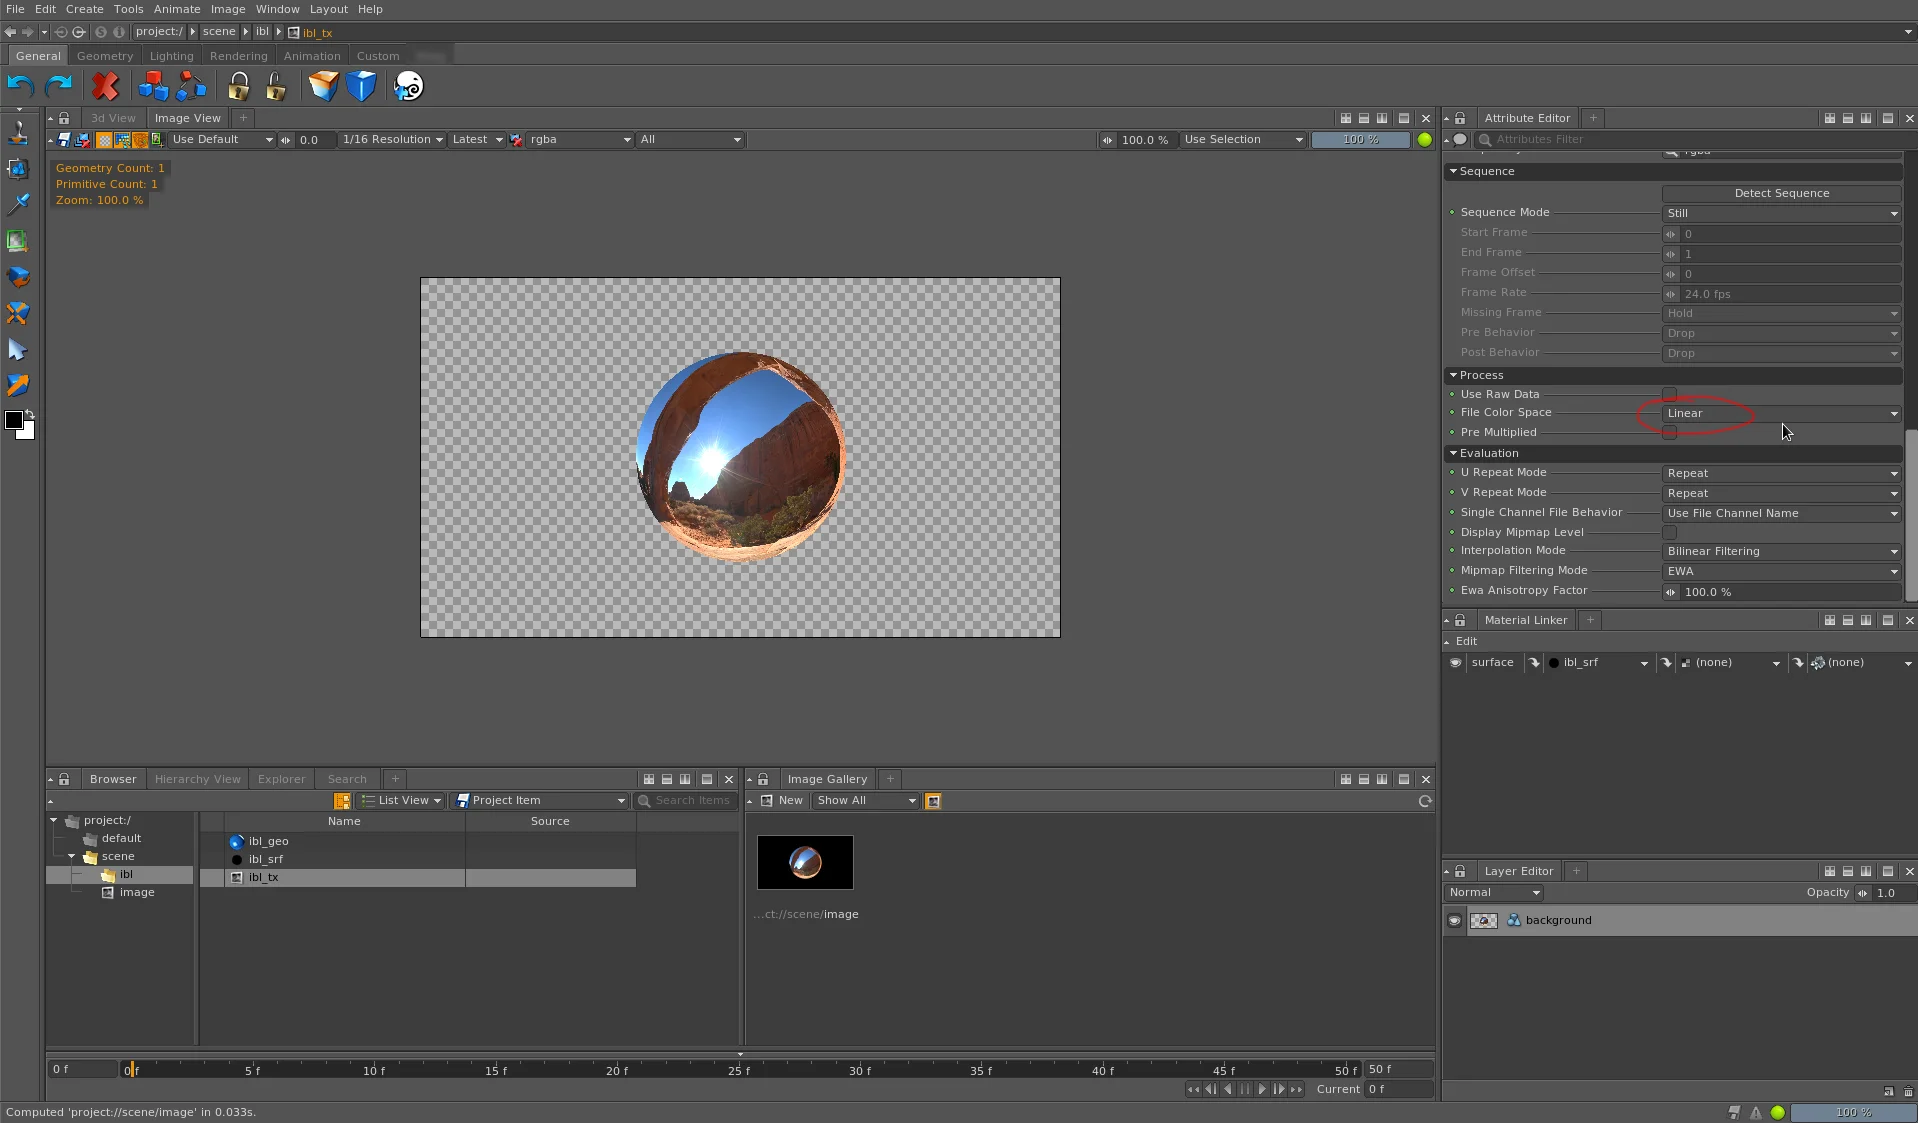Open the Layer Editor Normal blend mode dropdown
This screenshot has height=1123, width=1918.
coord(1494,893)
